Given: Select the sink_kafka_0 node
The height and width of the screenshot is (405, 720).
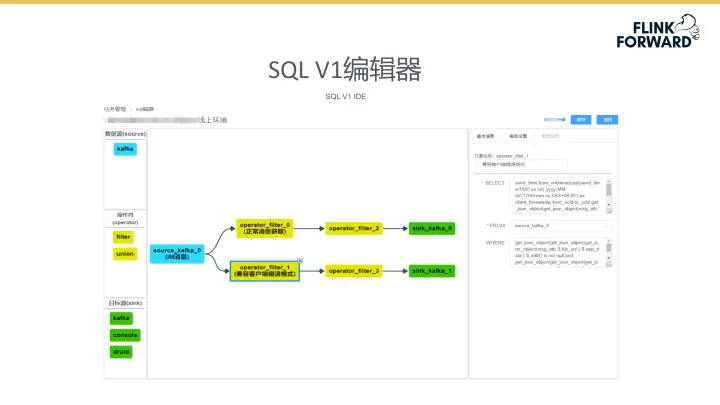Looking at the screenshot, I should click(x=432, y=228).
